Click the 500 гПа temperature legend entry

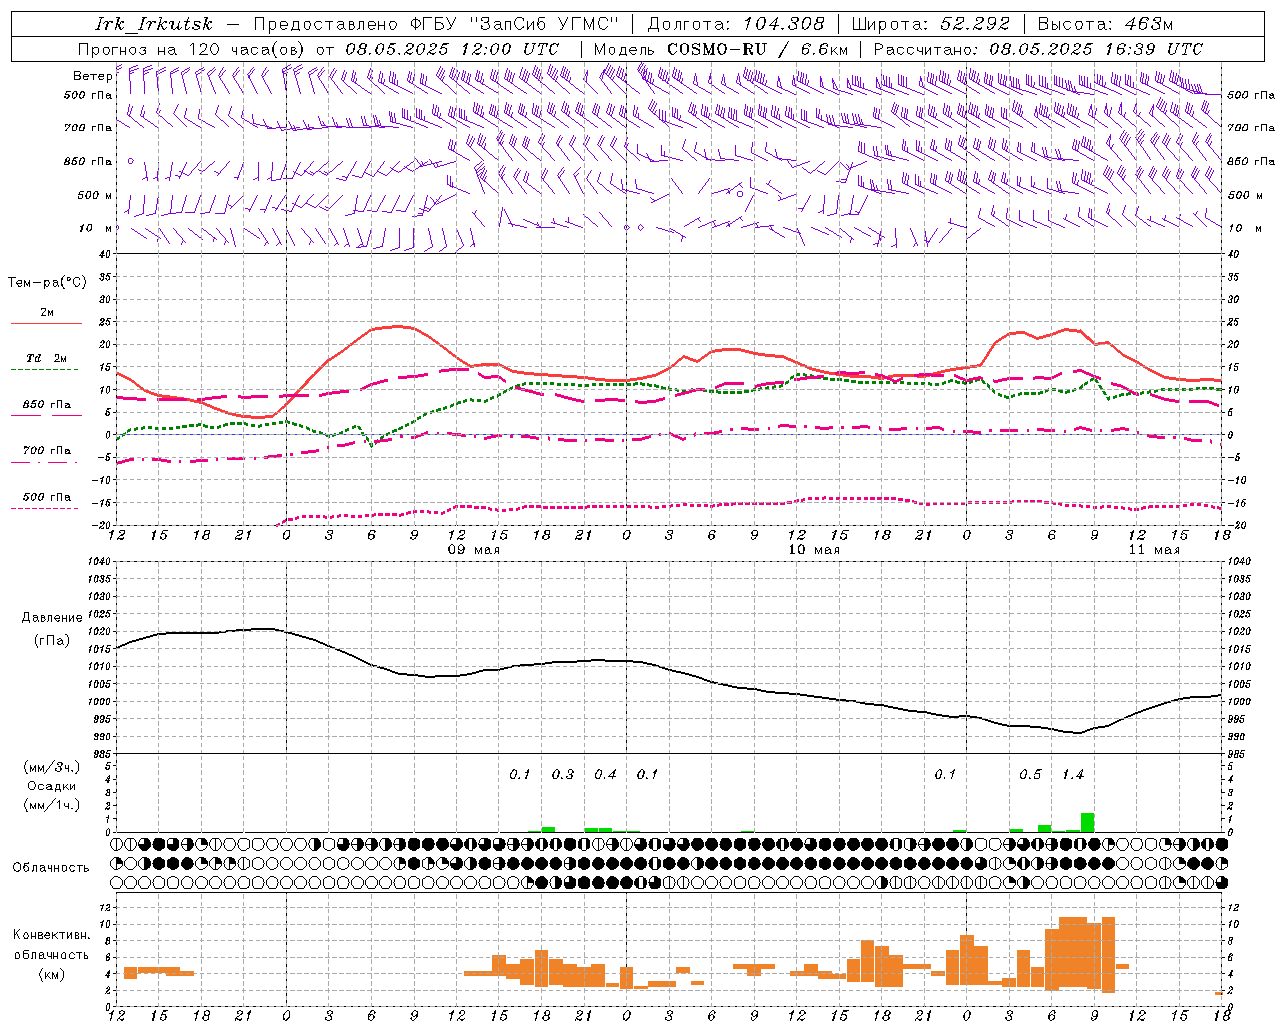(46, 497)
